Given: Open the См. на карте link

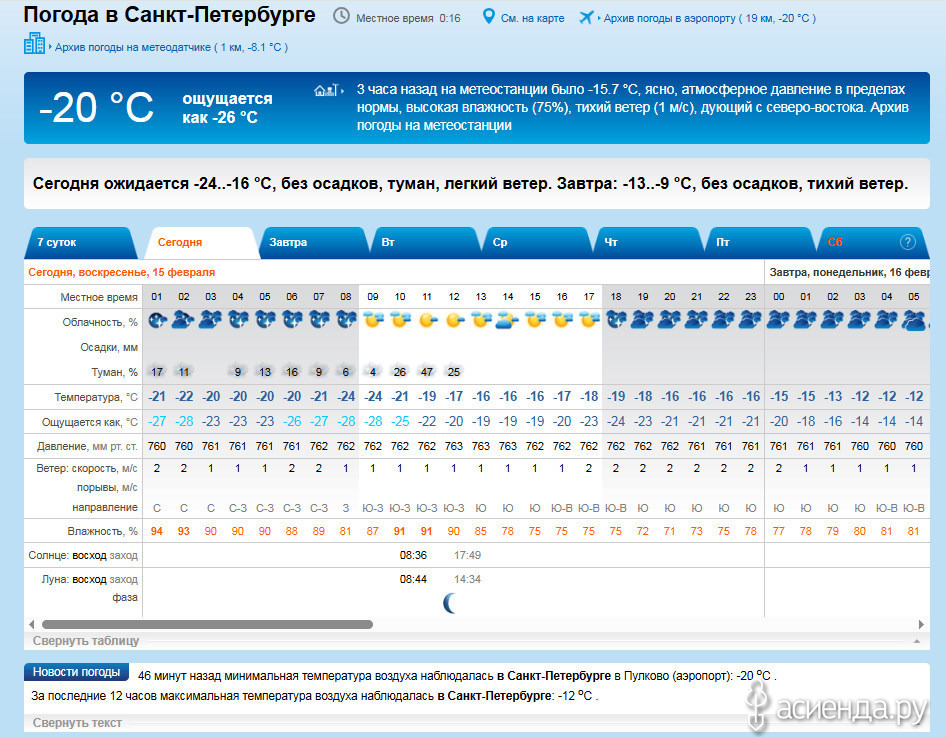Looking at the screenshot, I should point(532,18).
